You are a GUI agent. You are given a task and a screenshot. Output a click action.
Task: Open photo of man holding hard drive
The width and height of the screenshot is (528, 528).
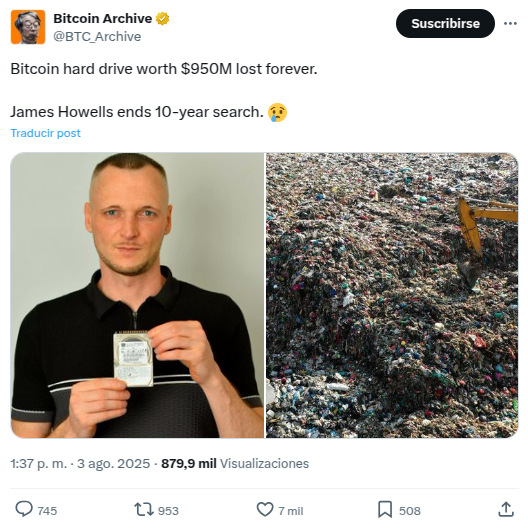click(137, 295)
